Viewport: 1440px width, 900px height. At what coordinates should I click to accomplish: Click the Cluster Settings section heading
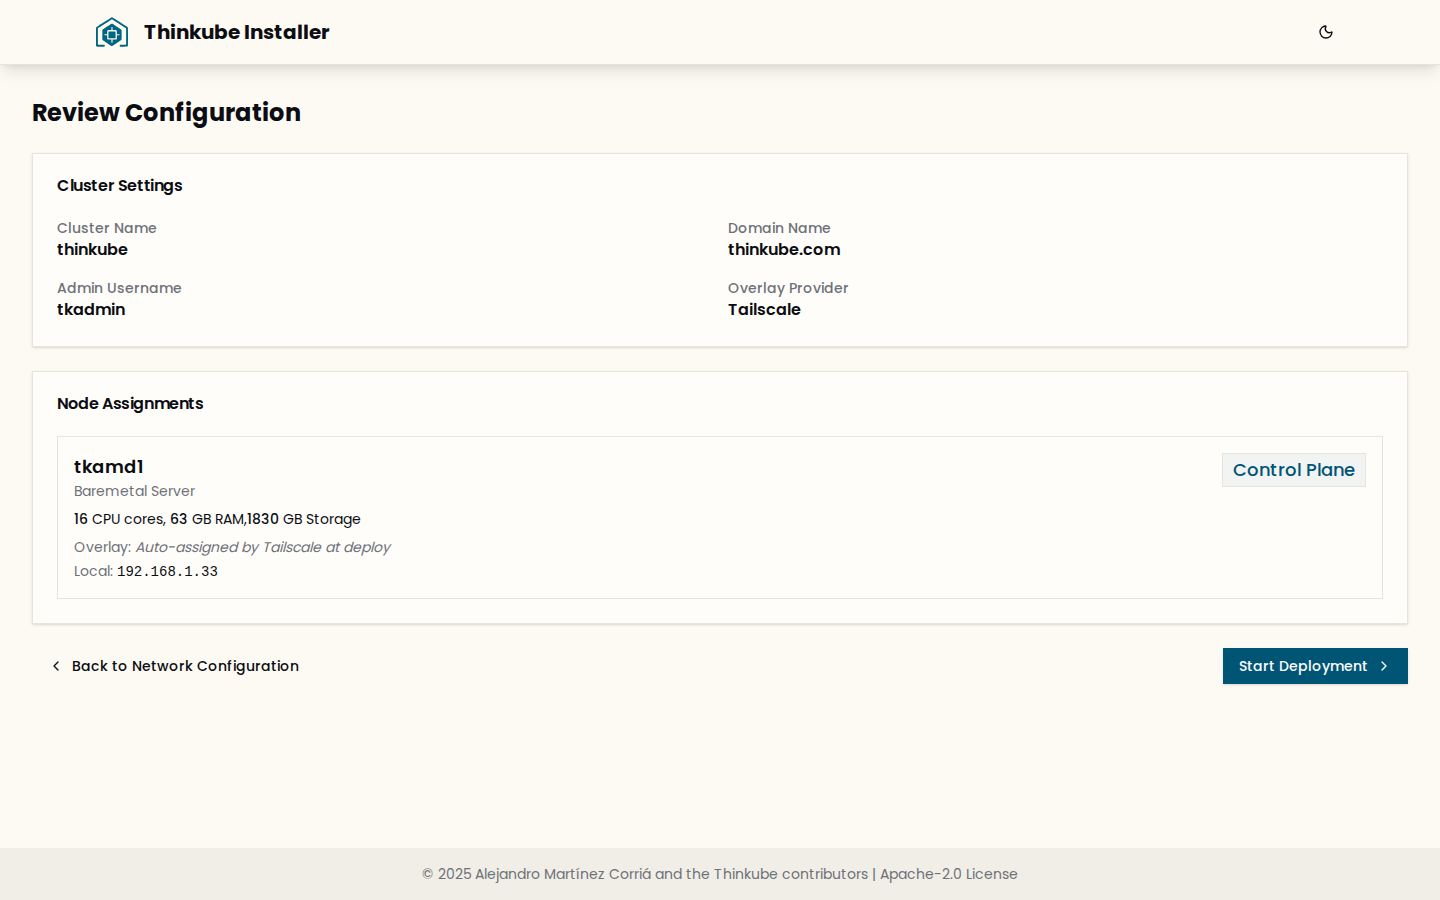pyautogui.click(x=120, y=186)
